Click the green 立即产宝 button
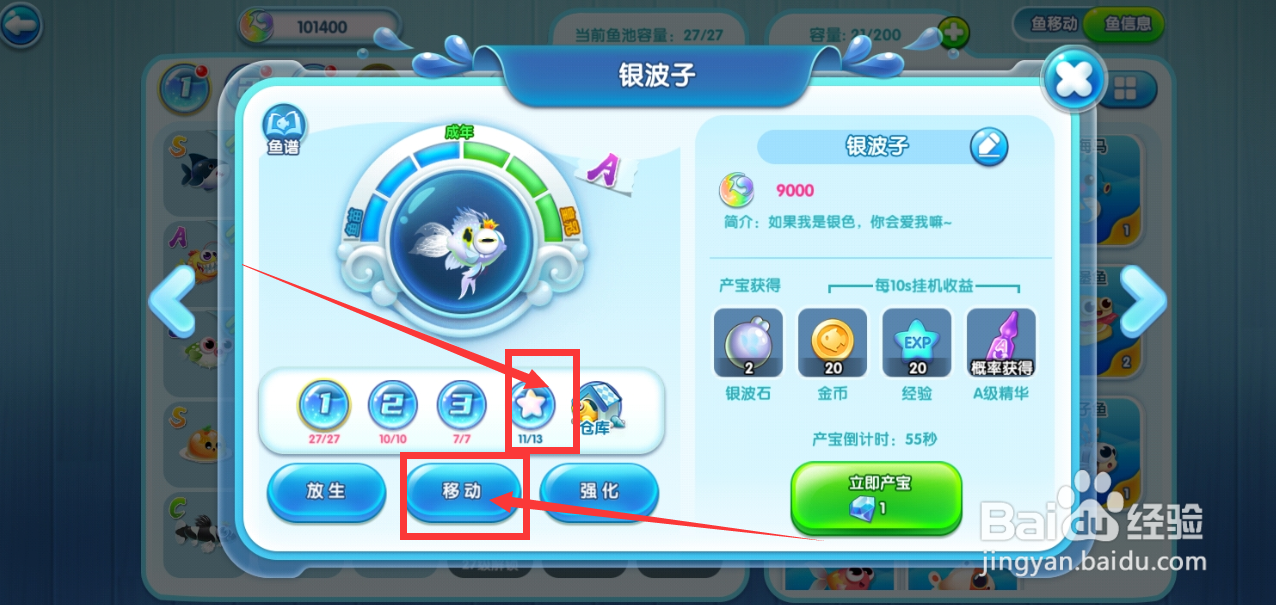 pos(876,496)
